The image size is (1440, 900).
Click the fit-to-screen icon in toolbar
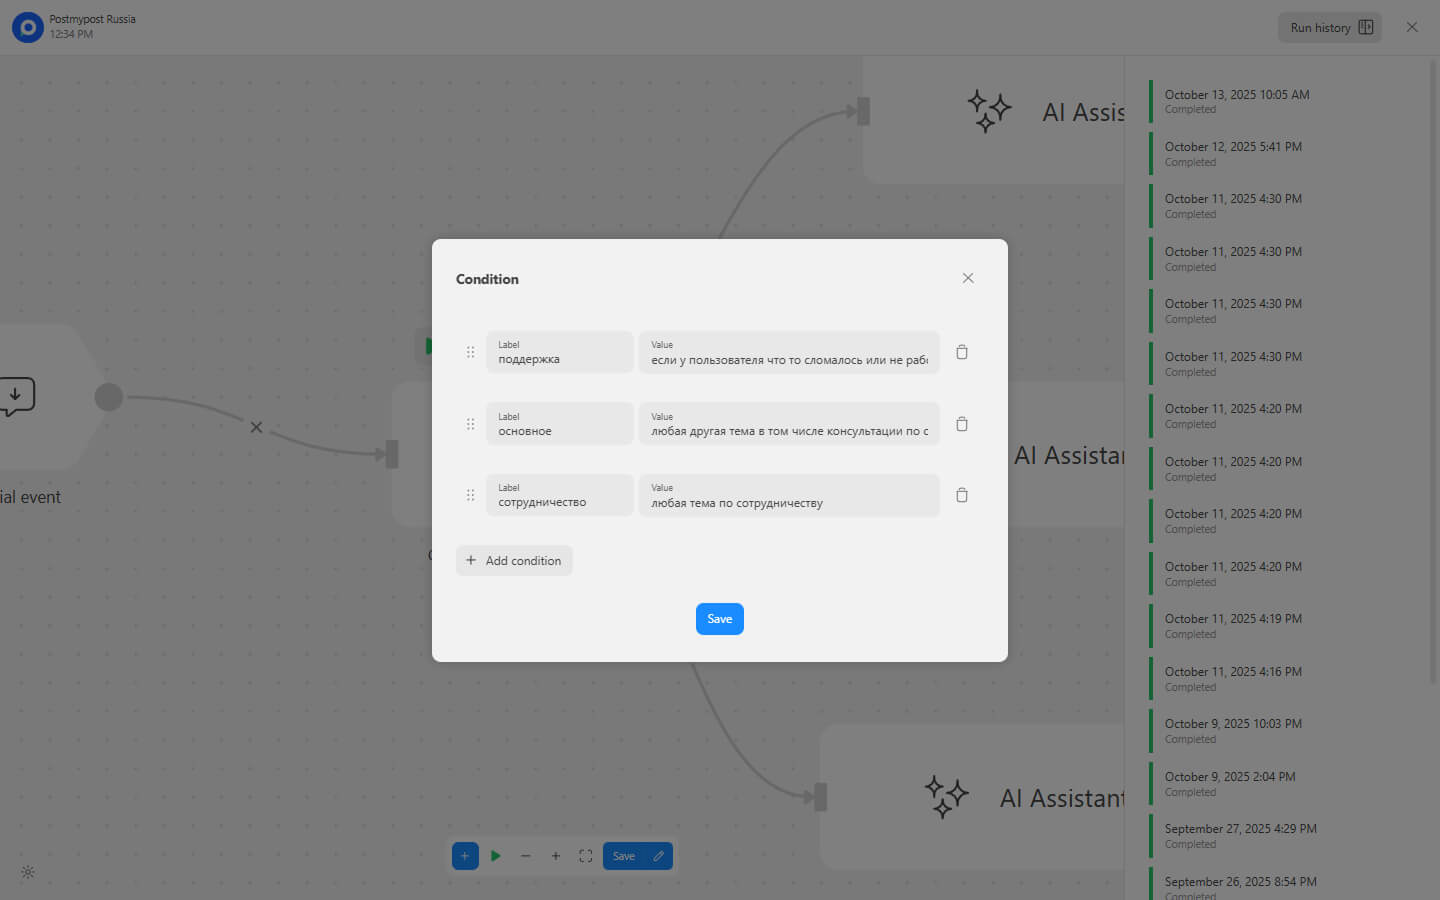point(586,856)
